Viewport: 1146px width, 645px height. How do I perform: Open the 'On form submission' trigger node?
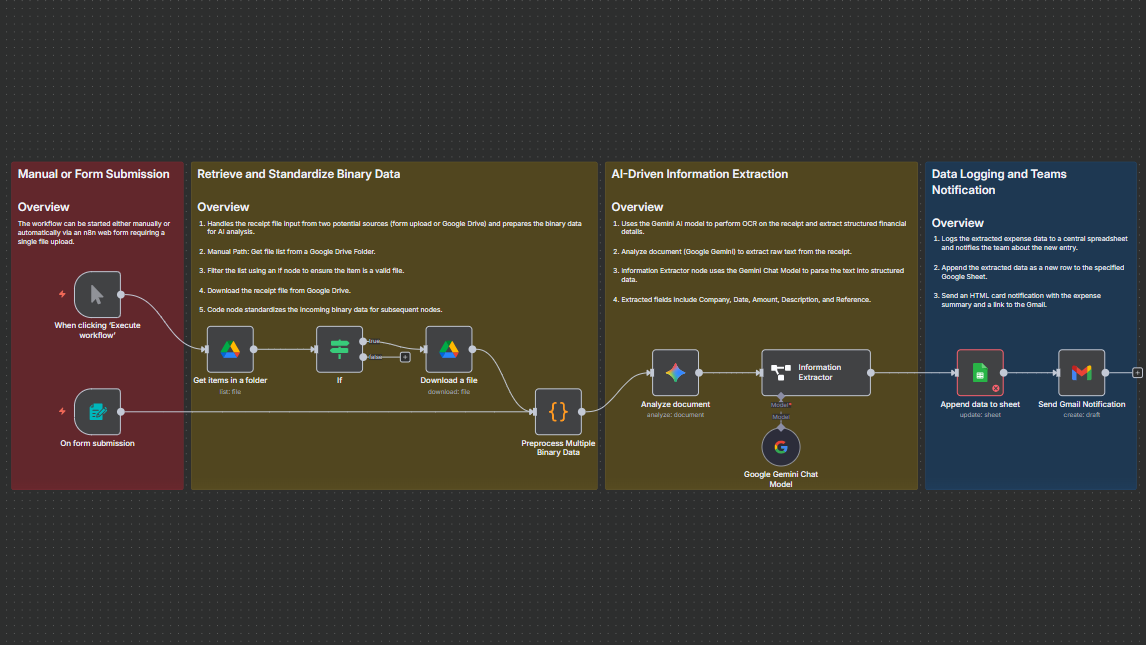[x=97, y=410]
